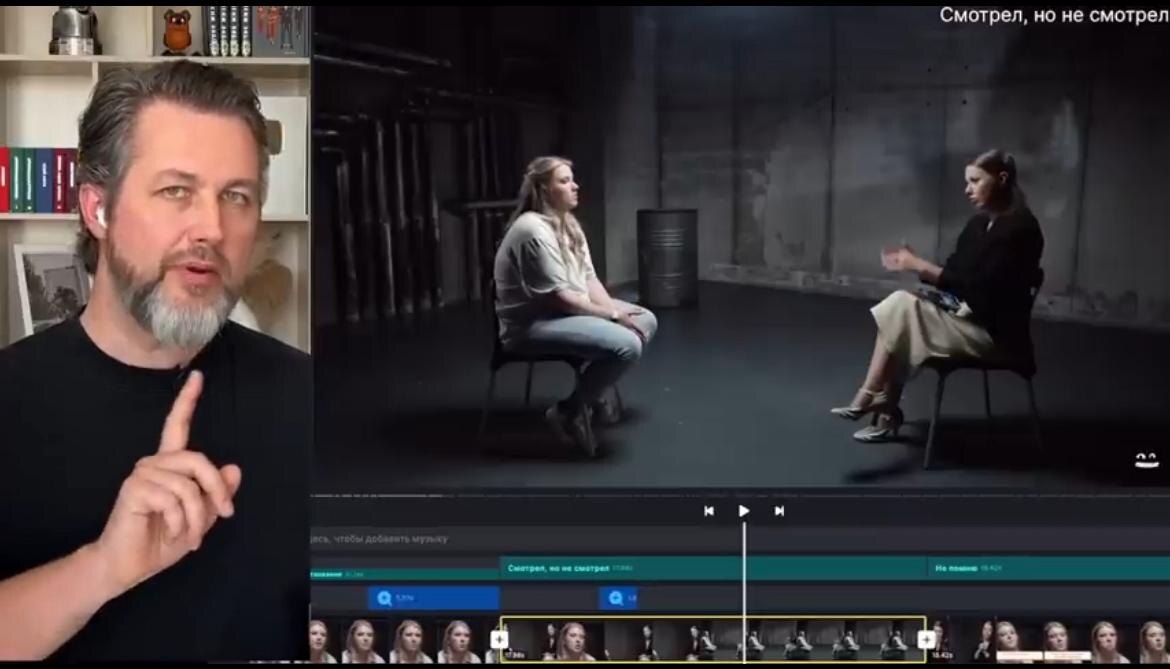Play the video preview
Screen dimensions: 1170x669
[743, 511]
